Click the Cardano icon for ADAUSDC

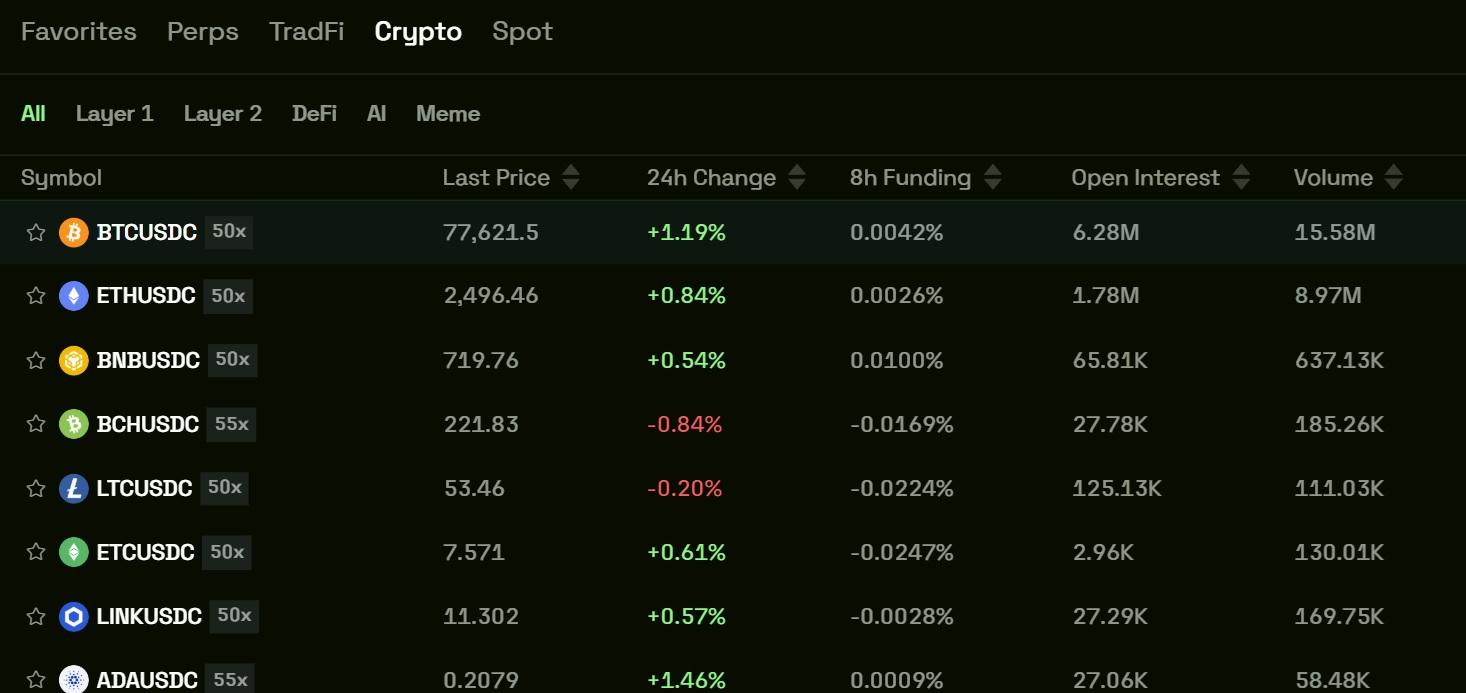pyautogui.click(x=74, y=680)
